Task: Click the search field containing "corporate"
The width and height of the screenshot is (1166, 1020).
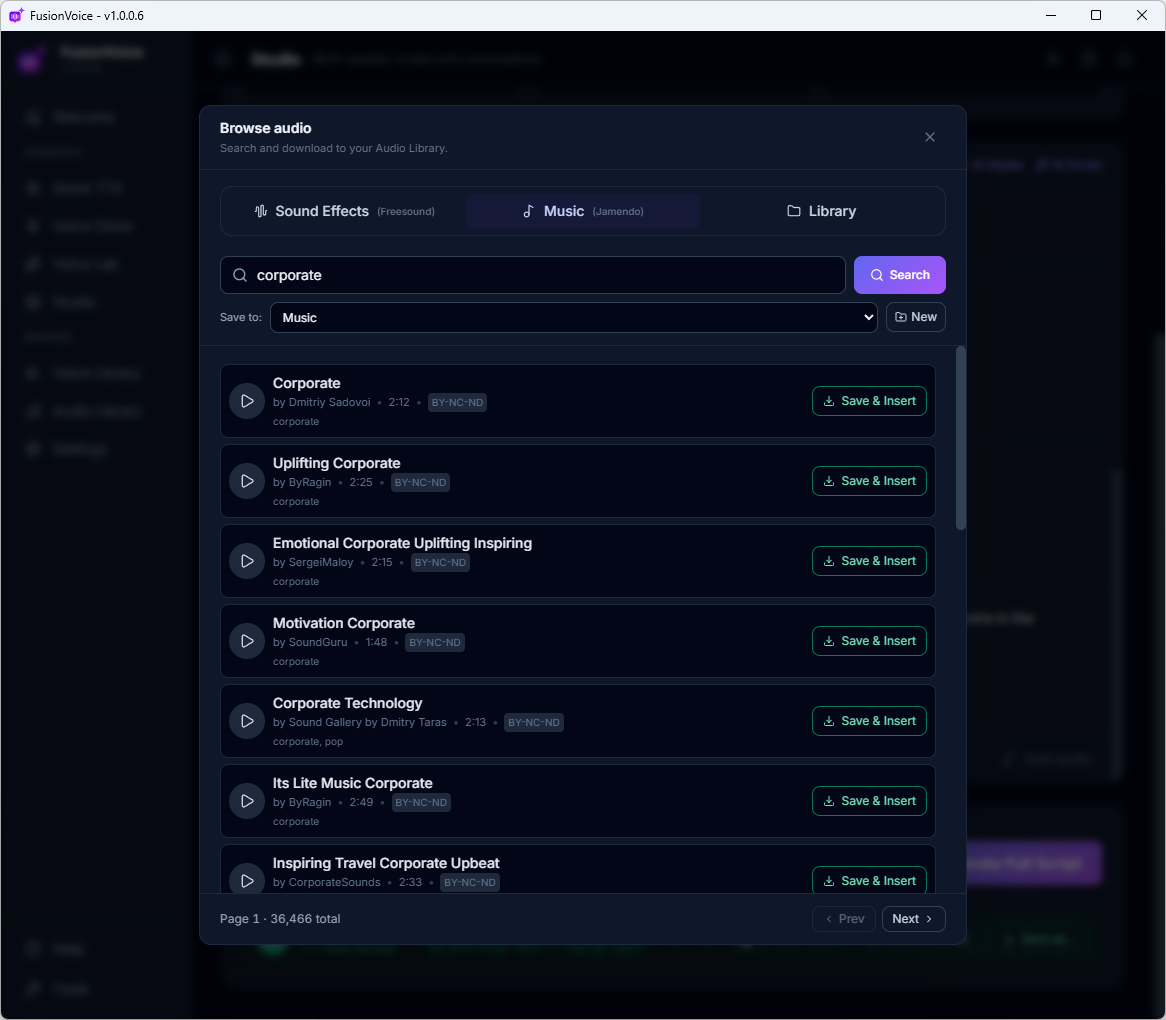Action: pyautogui.click(x=532, y=275)
